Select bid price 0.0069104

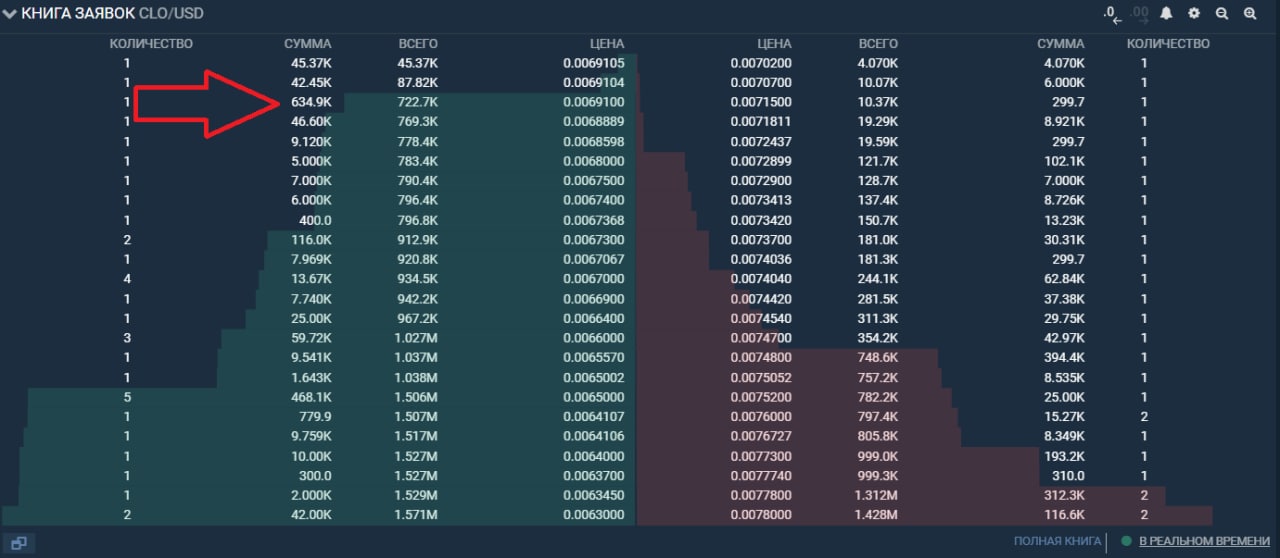click(593, 82)
